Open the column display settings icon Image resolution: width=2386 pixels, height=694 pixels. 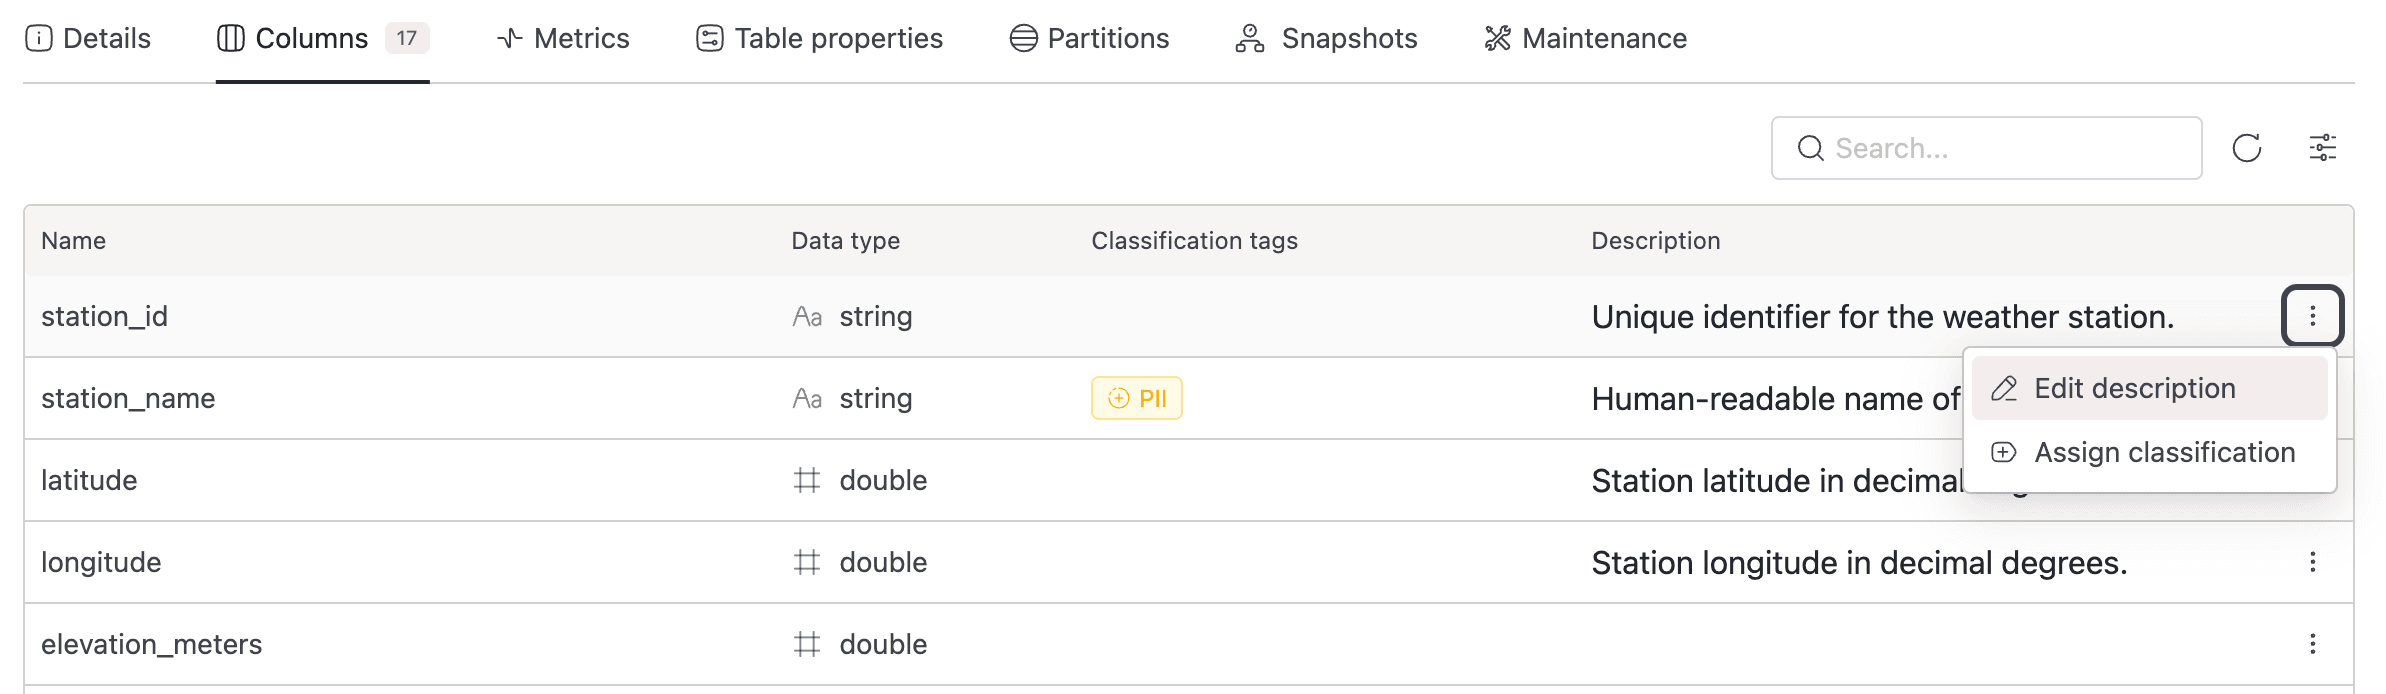(x=2322, y=148)
